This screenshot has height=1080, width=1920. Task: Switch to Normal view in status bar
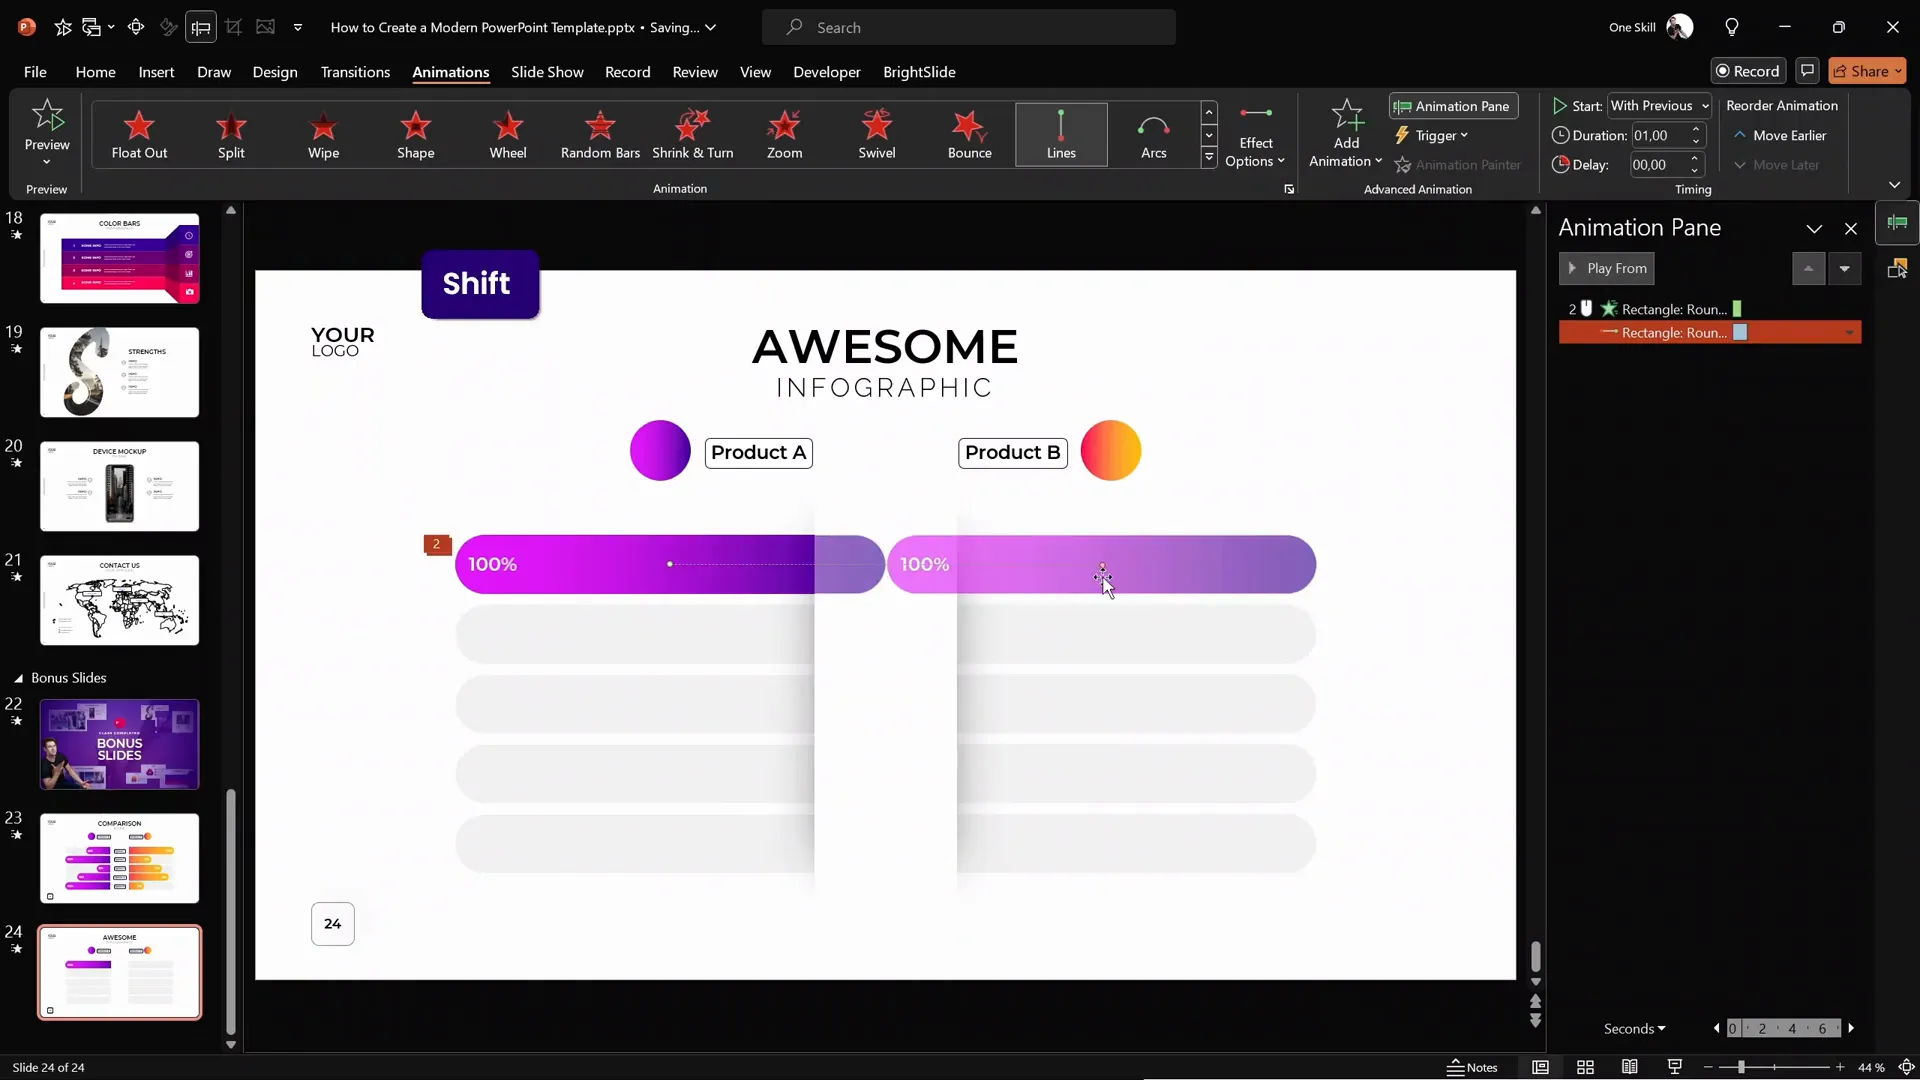tap(1540, 1067)
